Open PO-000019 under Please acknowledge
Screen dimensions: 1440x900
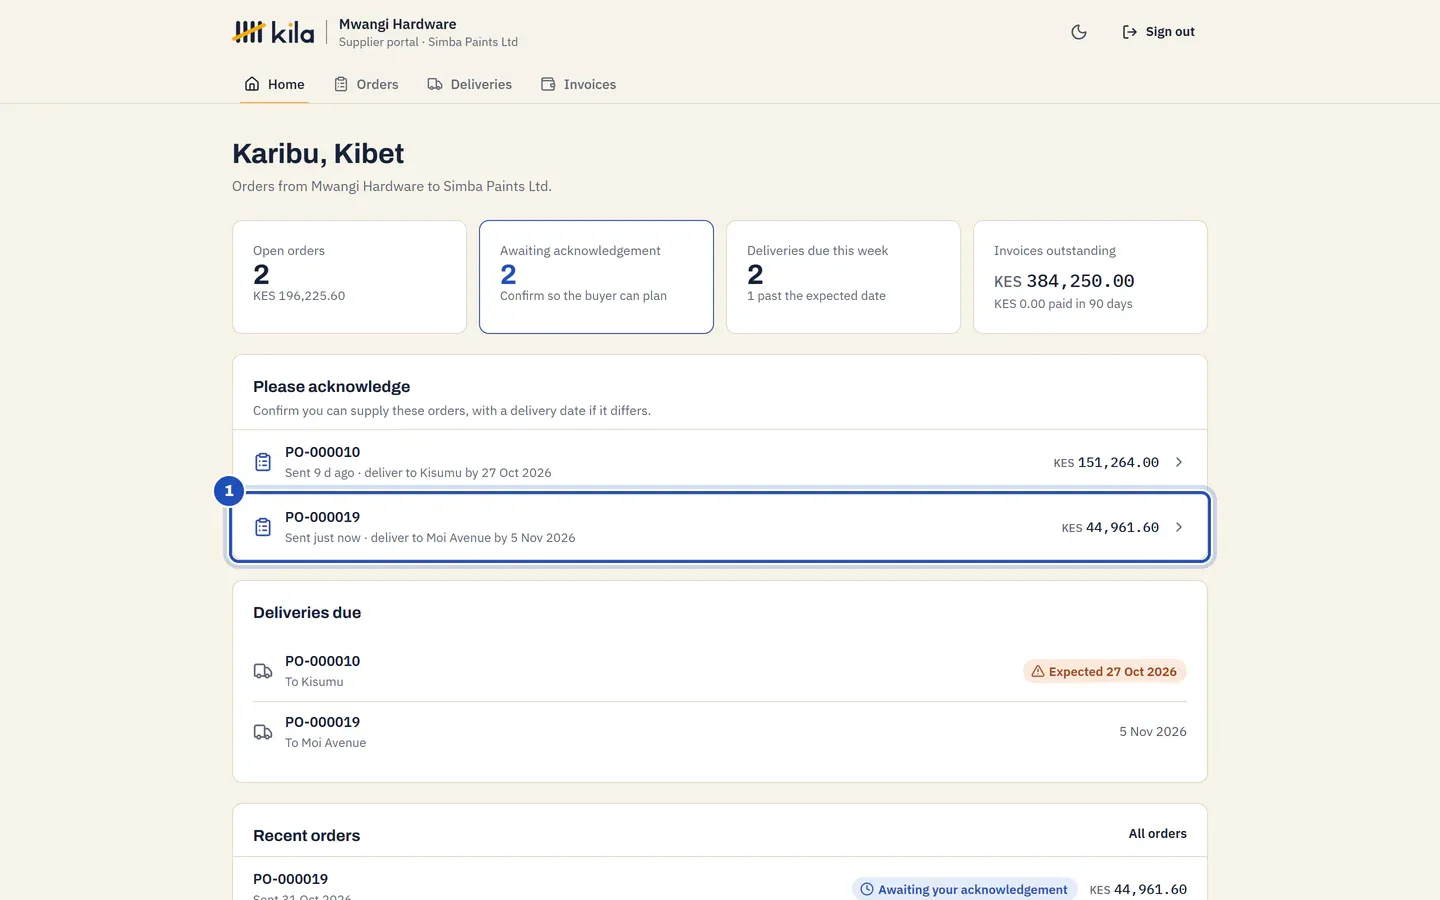click(720, 527)
